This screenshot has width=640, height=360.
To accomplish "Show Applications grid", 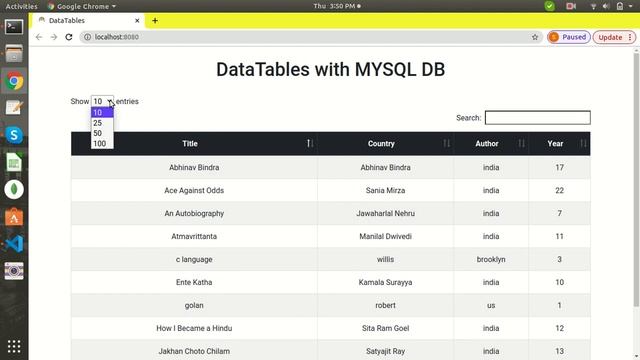I will pyautogui.click(x=14, y=347).
